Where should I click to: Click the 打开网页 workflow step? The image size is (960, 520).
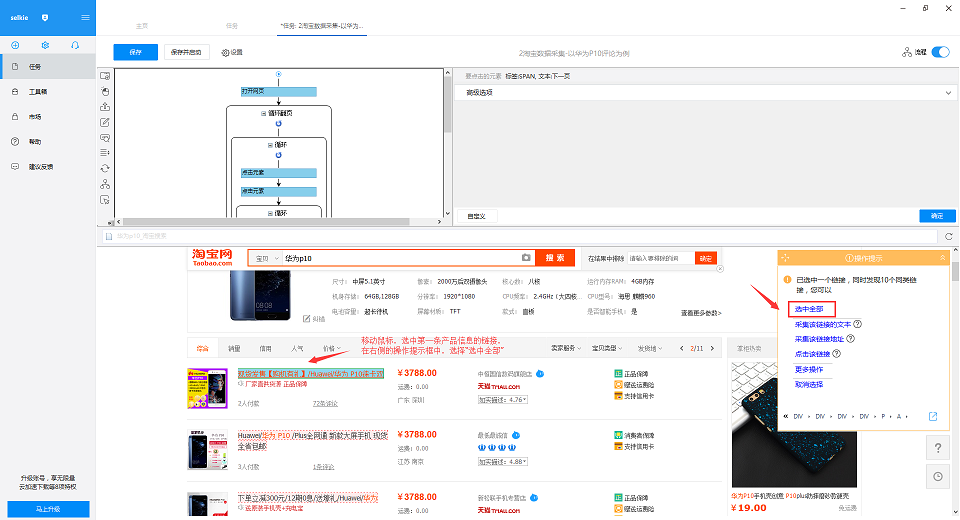[279, 91]
